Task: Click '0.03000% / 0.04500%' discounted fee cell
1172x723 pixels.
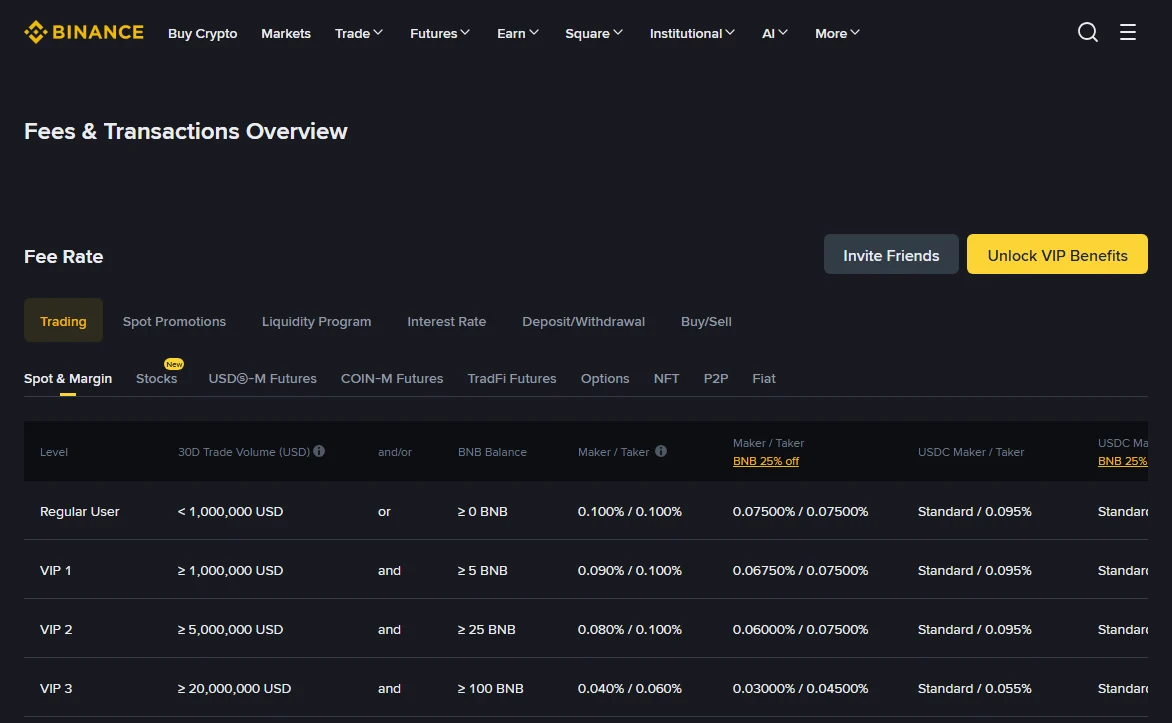Action: pyautogui.click(x=801, y=689)
